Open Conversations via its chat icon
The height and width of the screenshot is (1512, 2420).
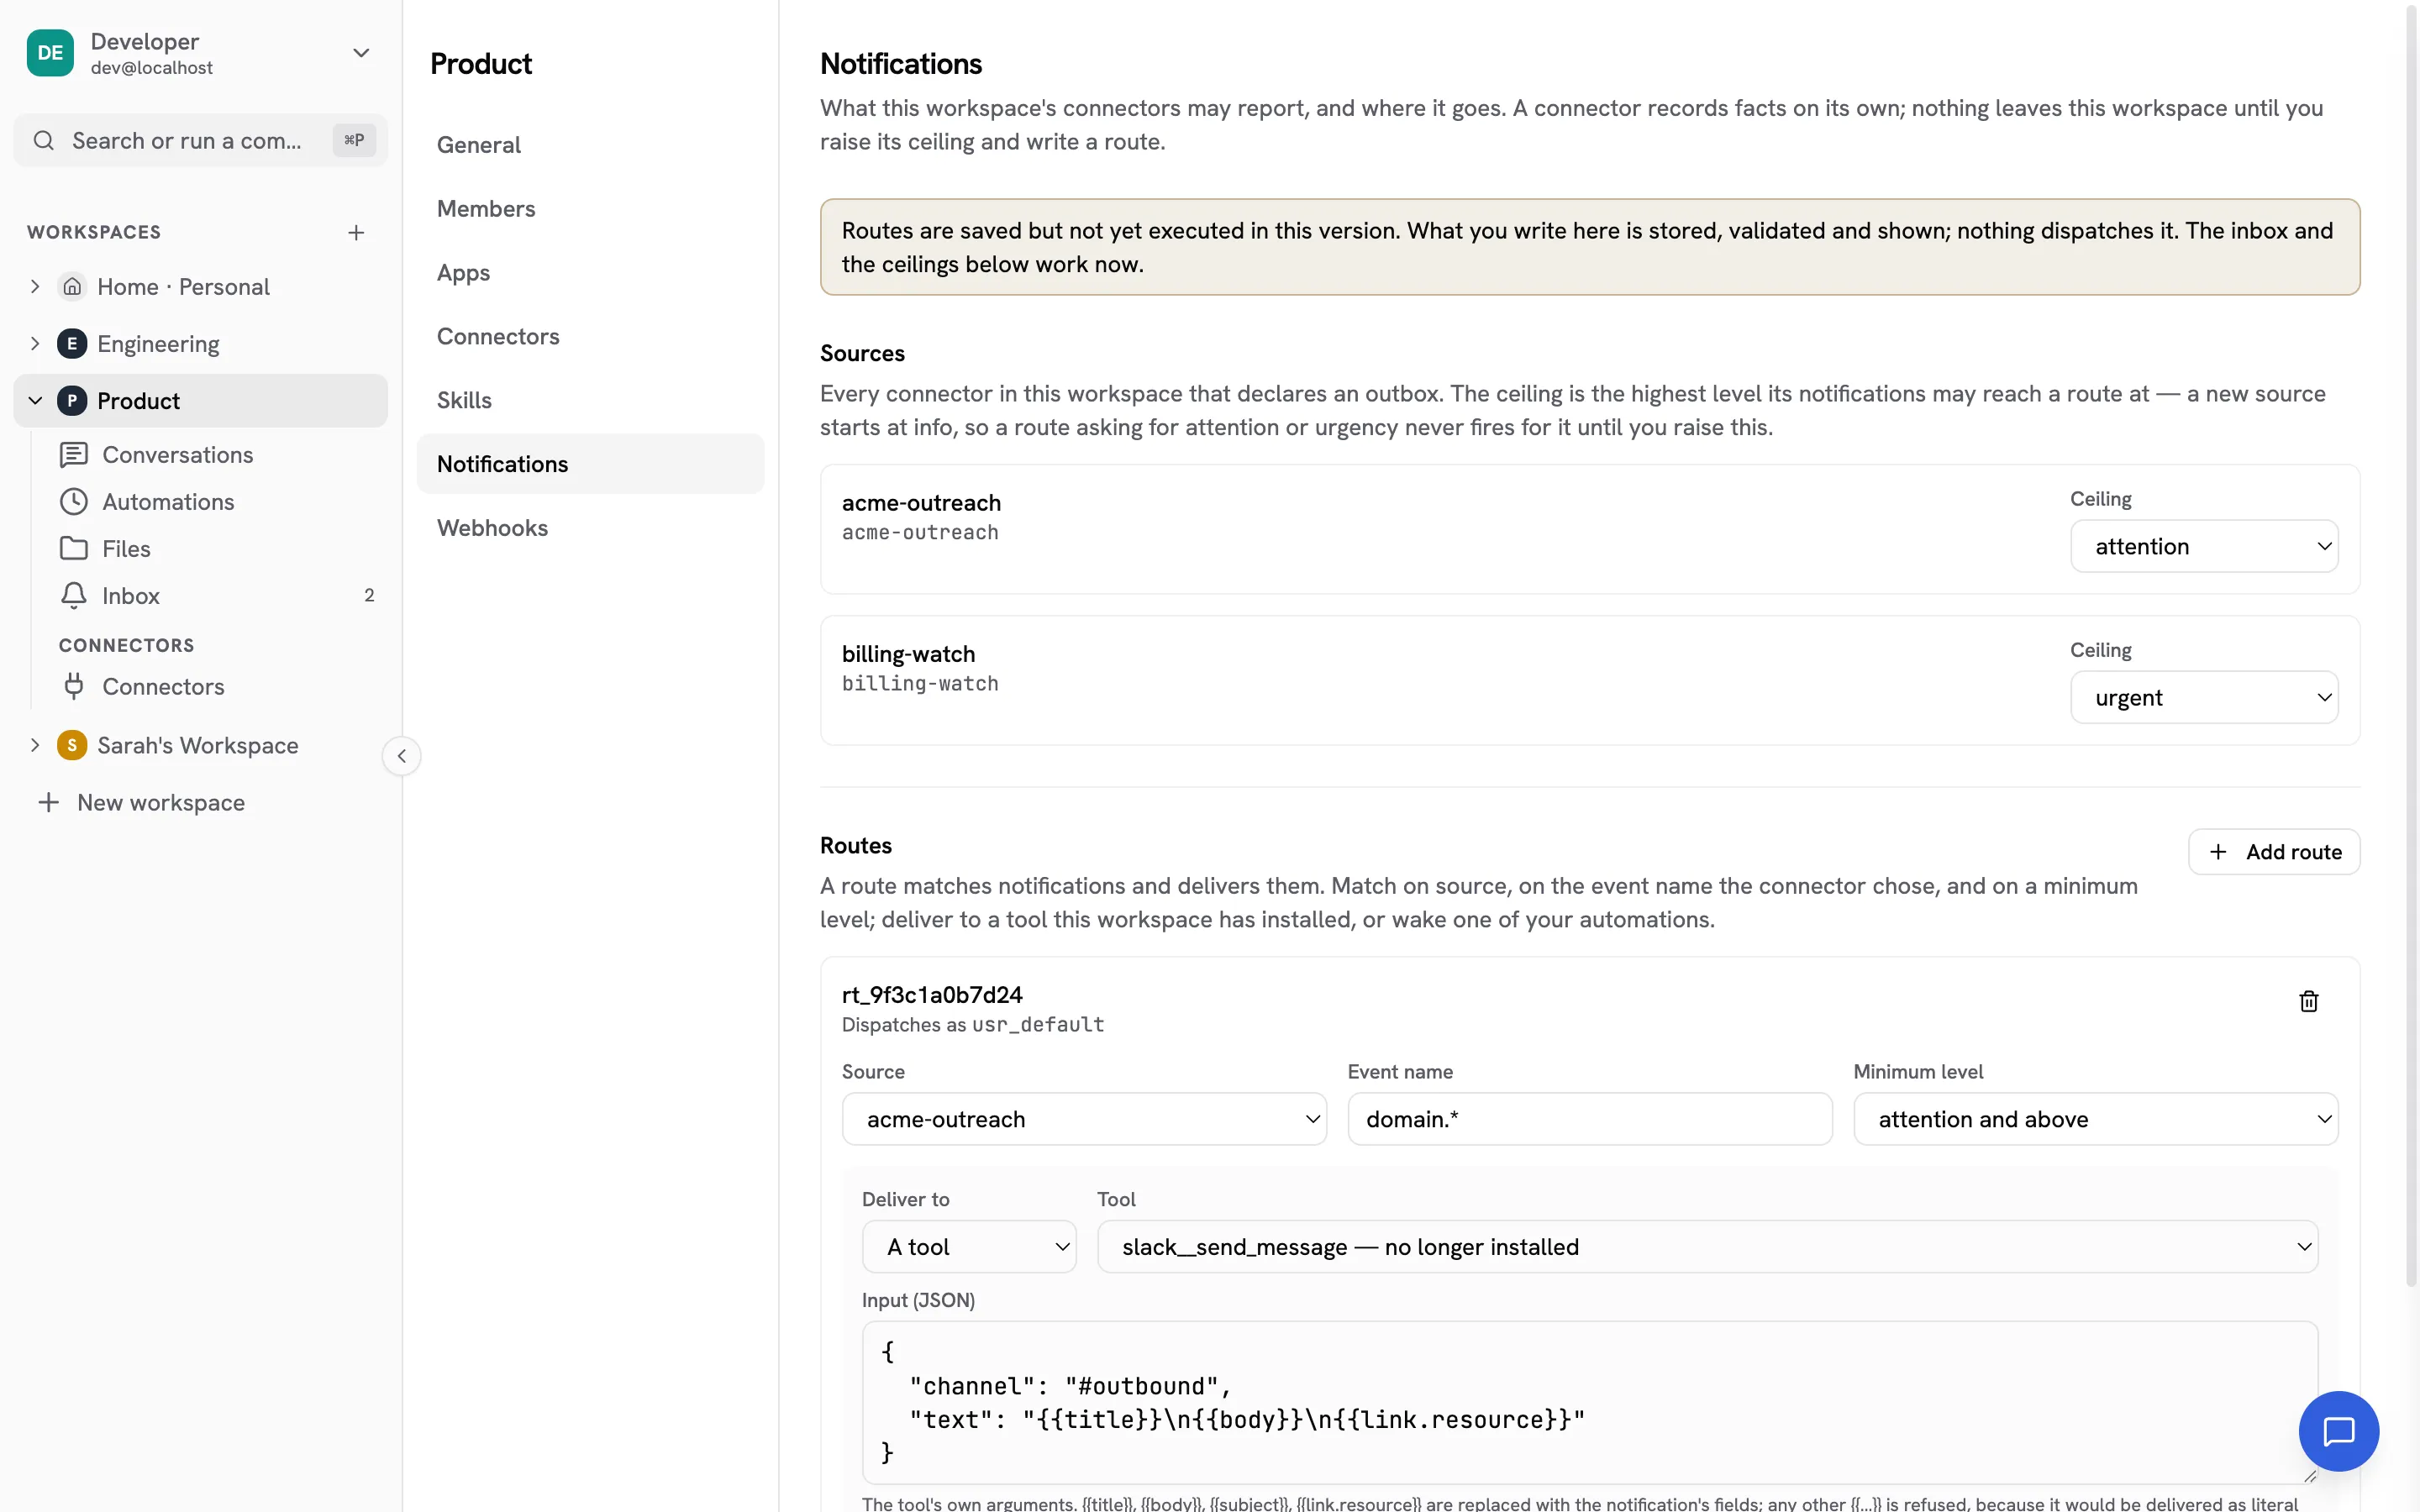tap(74, 455)
